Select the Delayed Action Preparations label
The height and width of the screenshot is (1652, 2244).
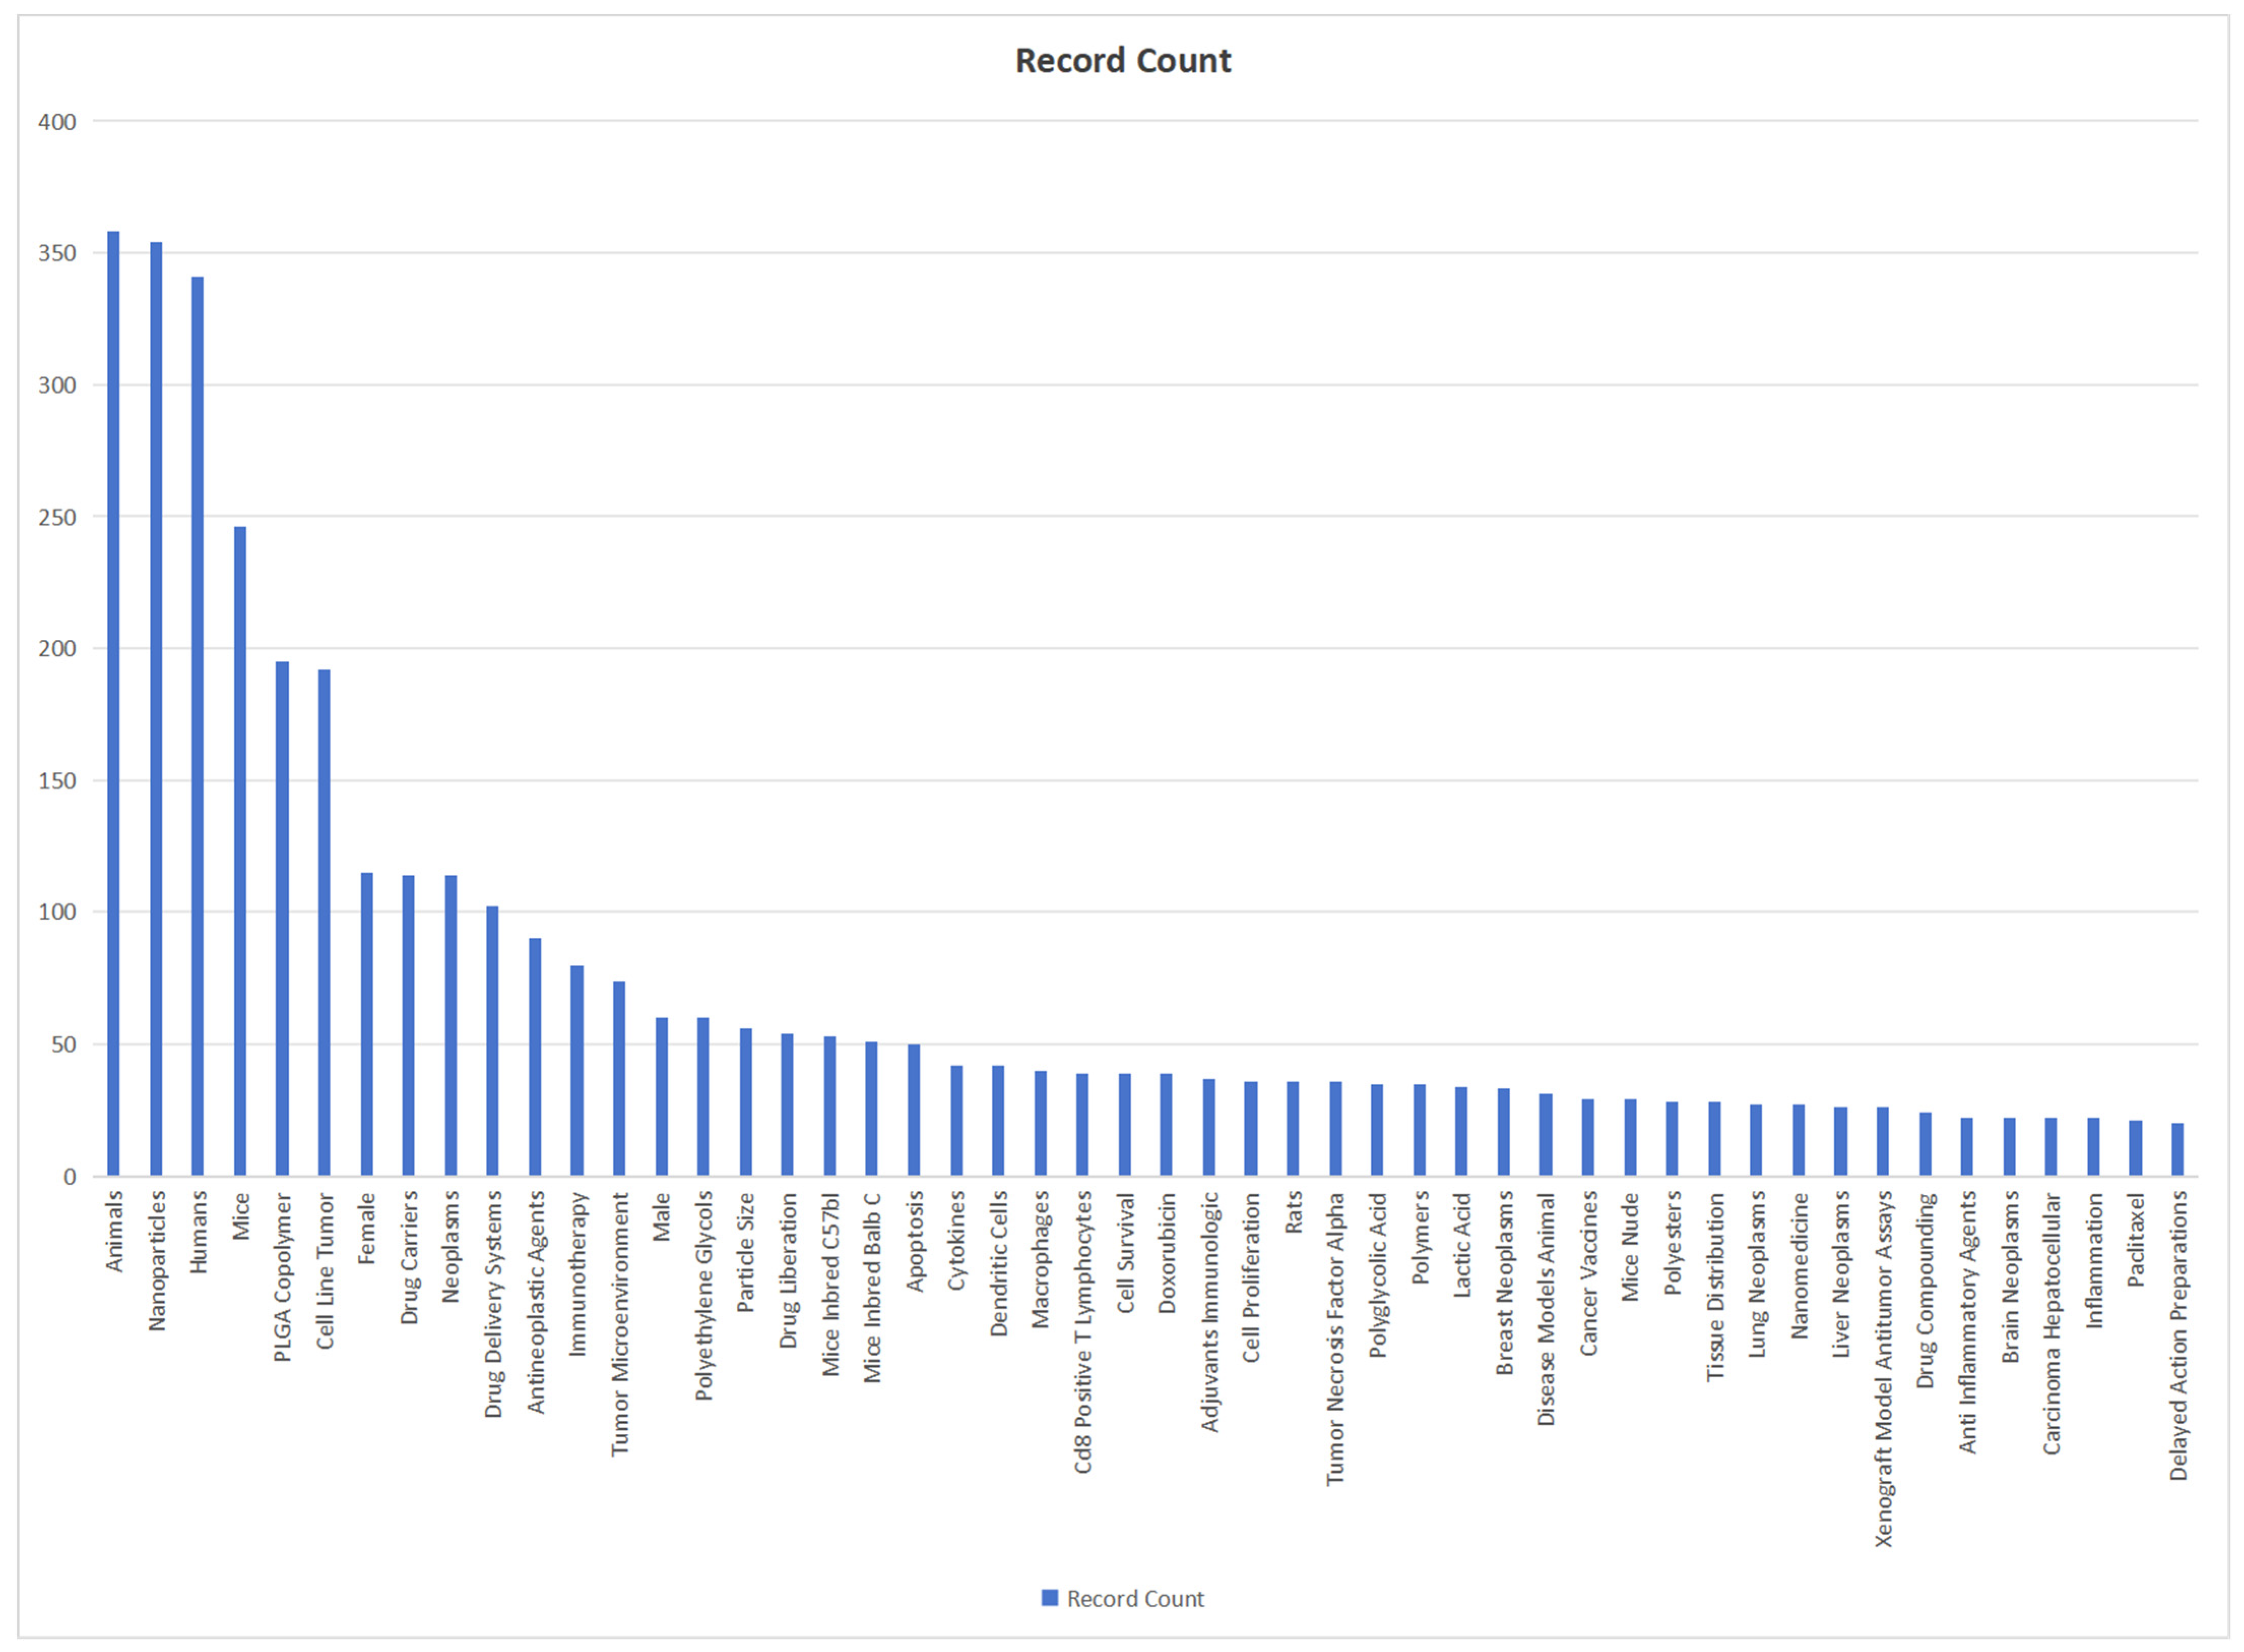point(2178,1335)
